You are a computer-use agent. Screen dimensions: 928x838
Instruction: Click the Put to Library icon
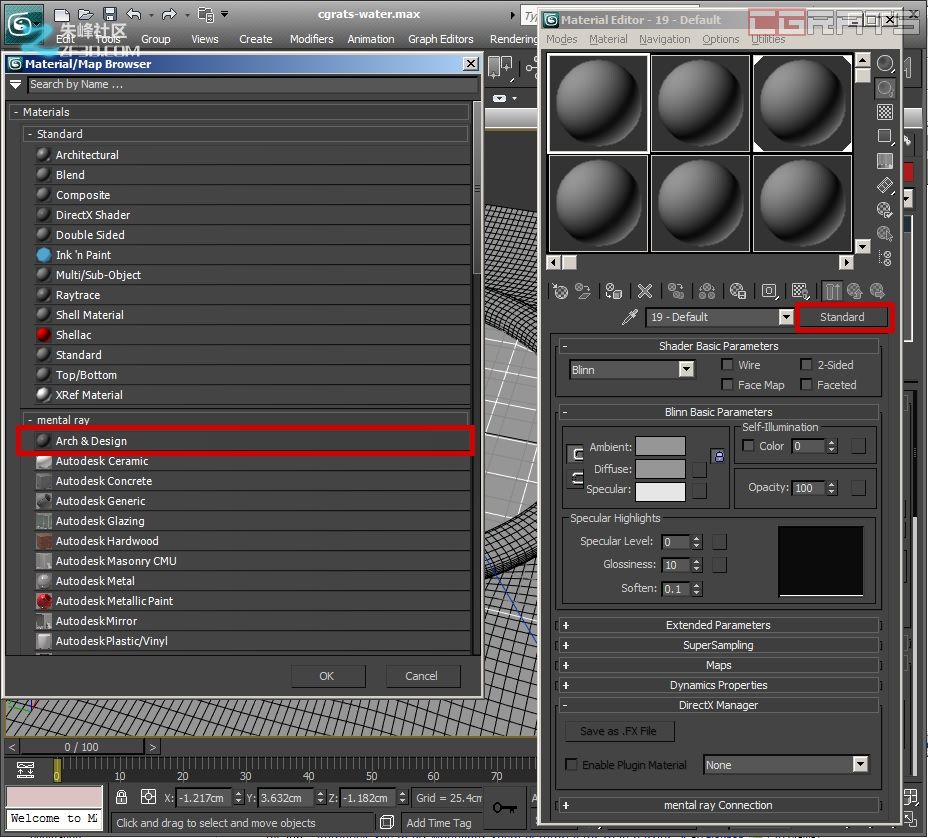click(x=738, y=291)
